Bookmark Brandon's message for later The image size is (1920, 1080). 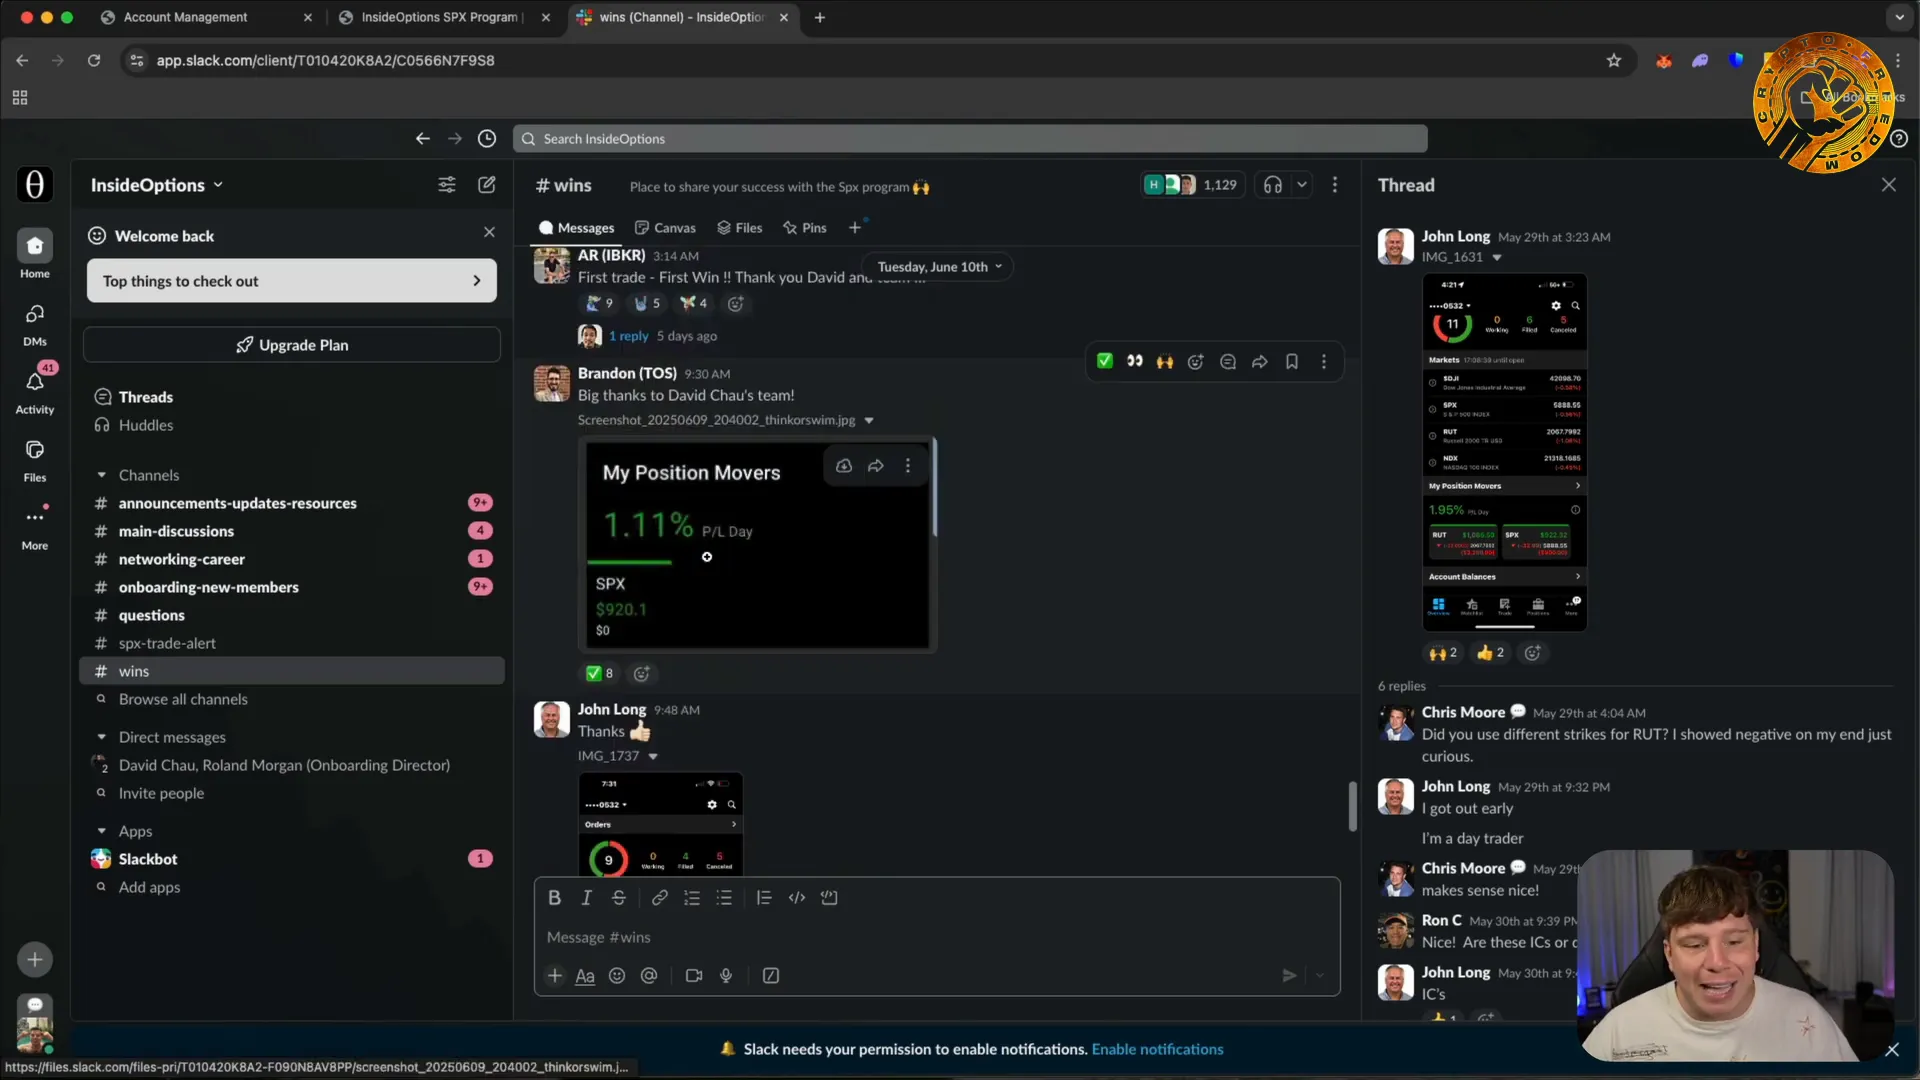1292,362
